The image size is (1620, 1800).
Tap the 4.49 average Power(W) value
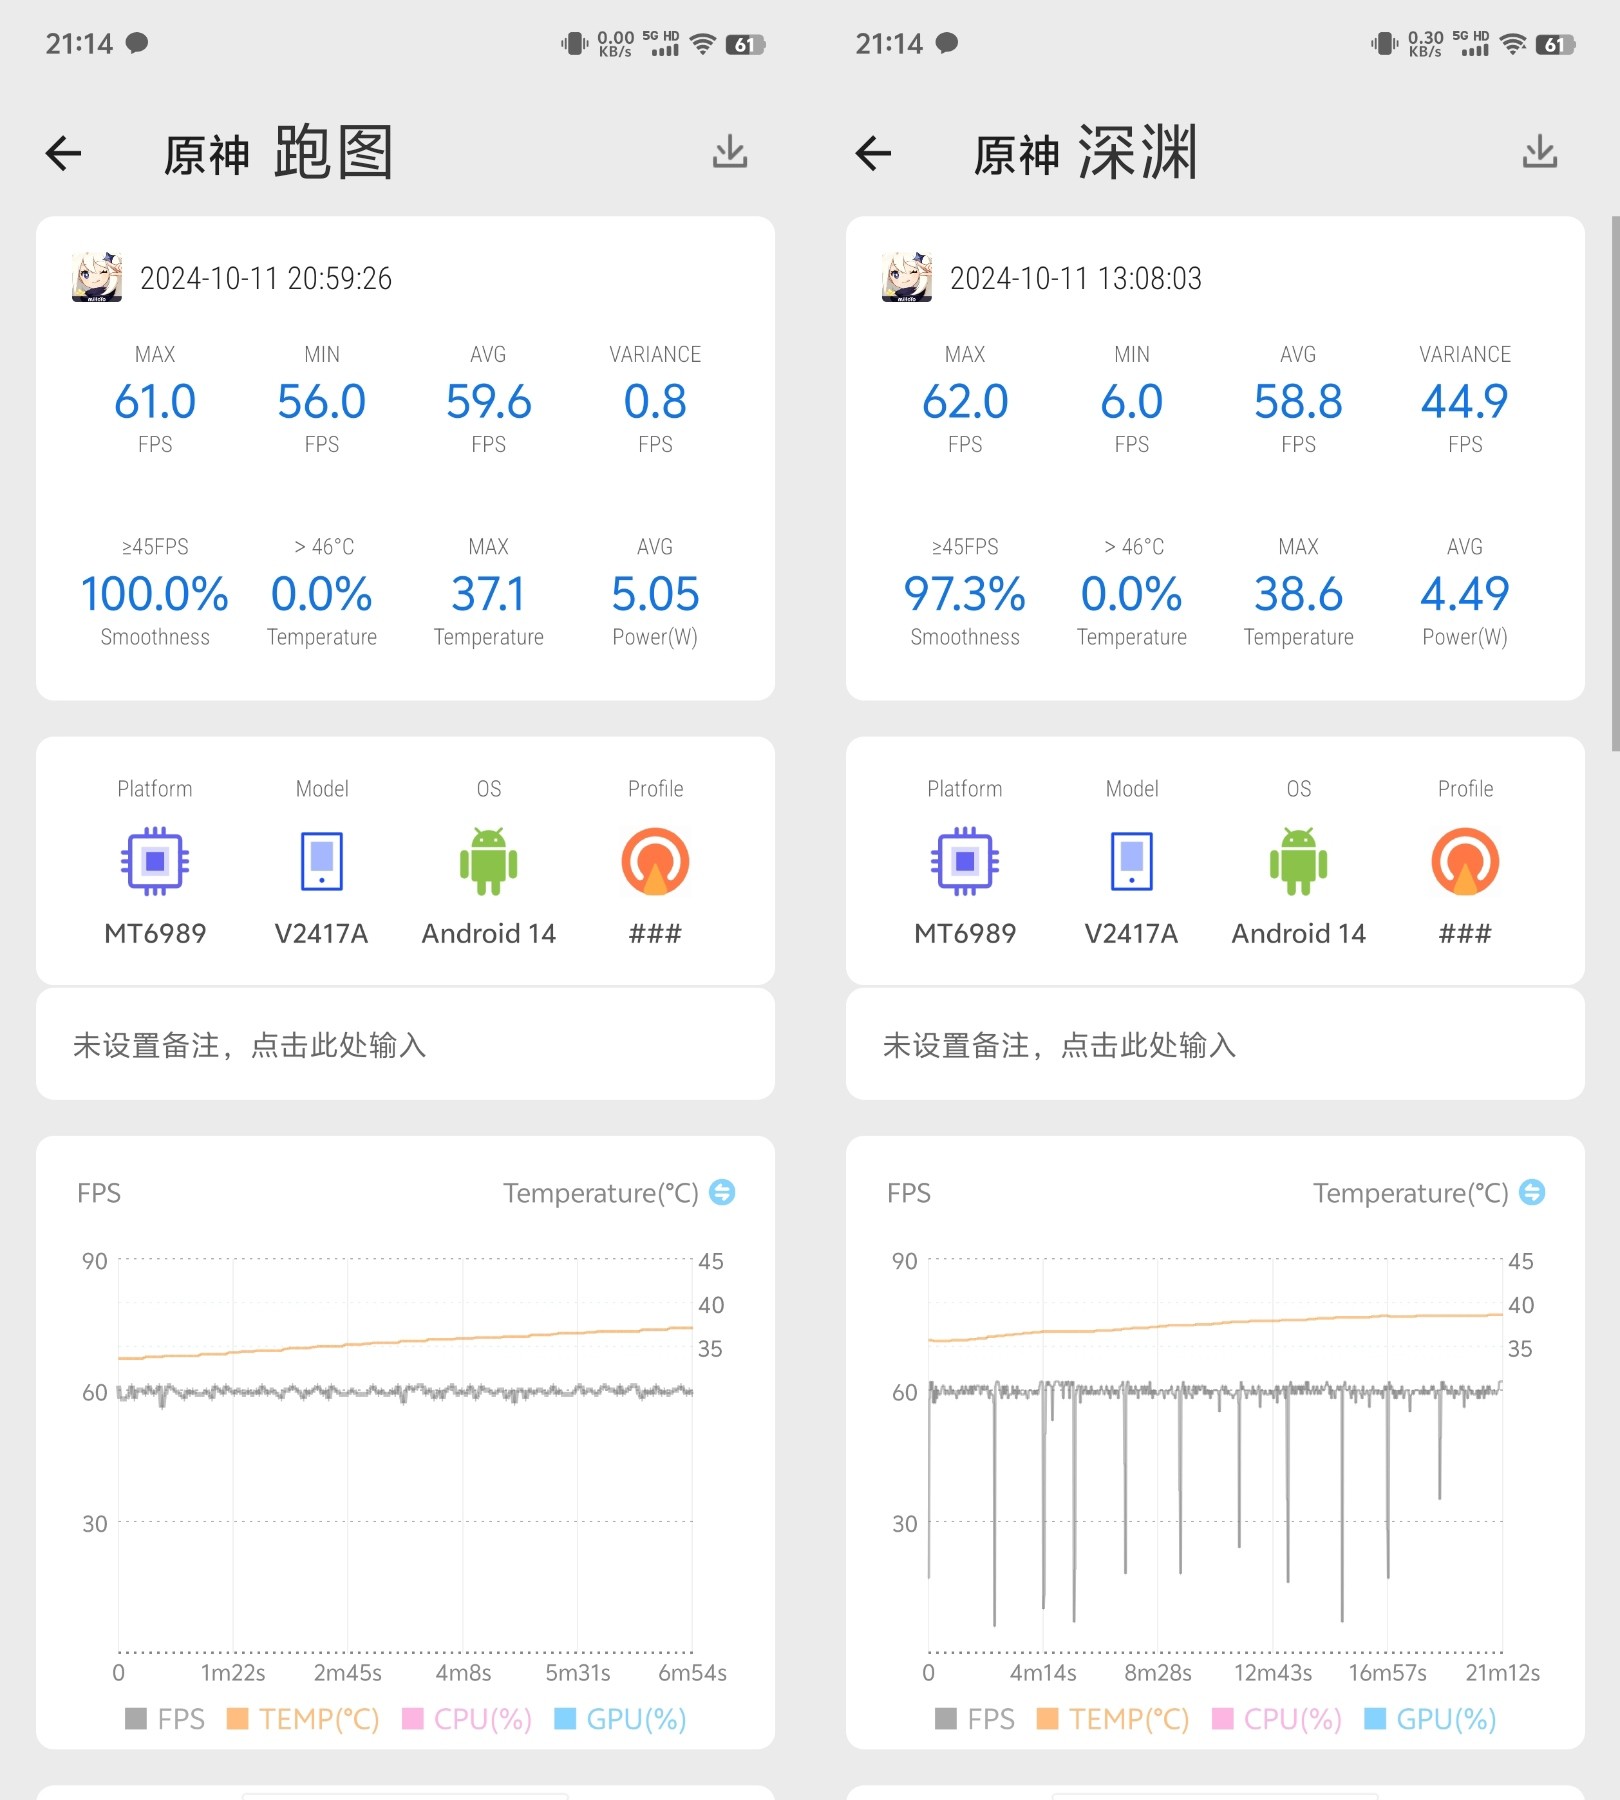pos(1465,594)
